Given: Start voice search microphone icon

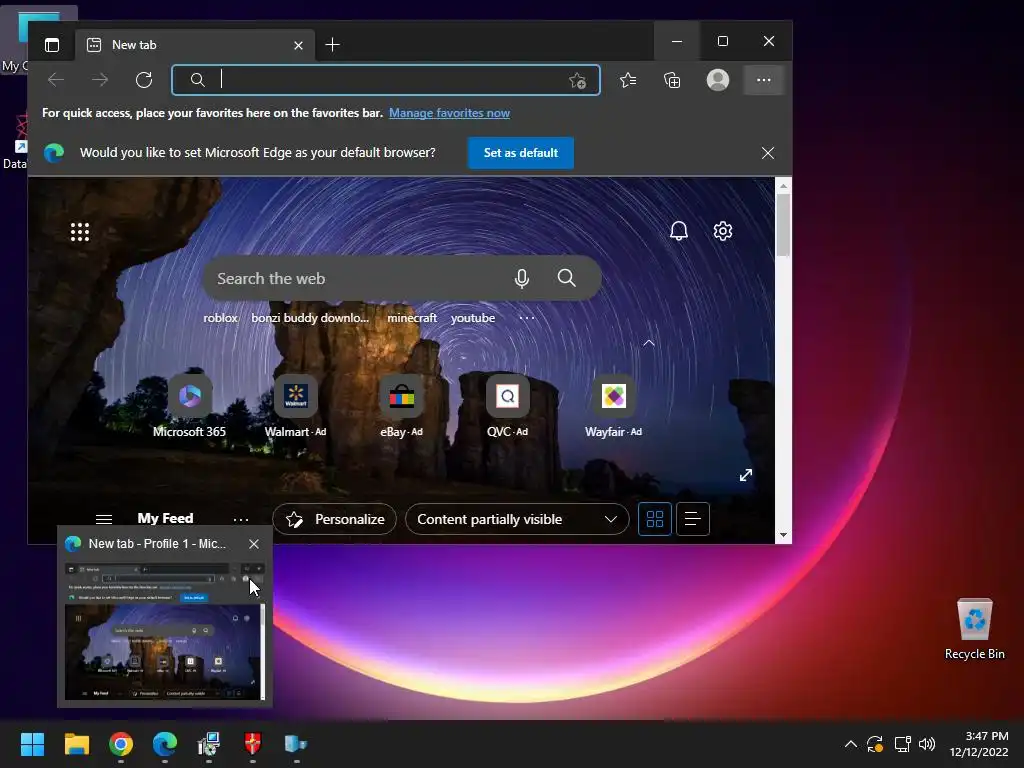Looking at the screenshot, I should point(521,278).
